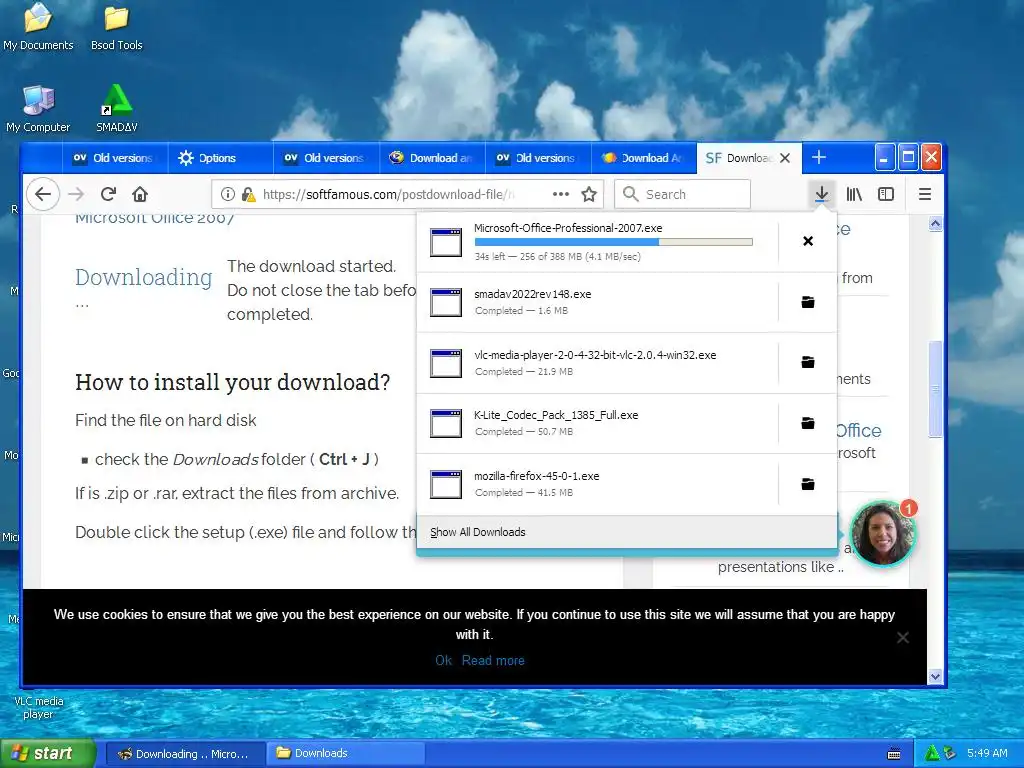Dismiss the cookie notice with the X
1024x768 pixels.
point(903,637)
